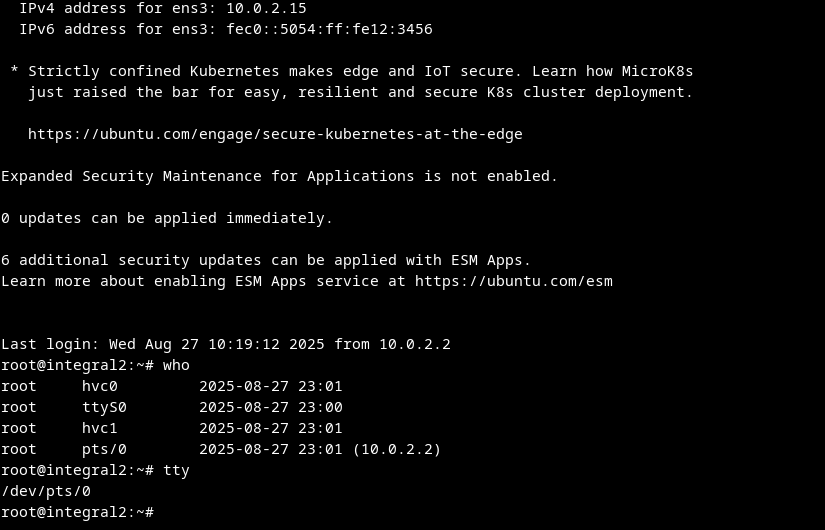This screenshot has width=825, height=530.
Task: Click the typed "tty" command
Action: (176, 470)
